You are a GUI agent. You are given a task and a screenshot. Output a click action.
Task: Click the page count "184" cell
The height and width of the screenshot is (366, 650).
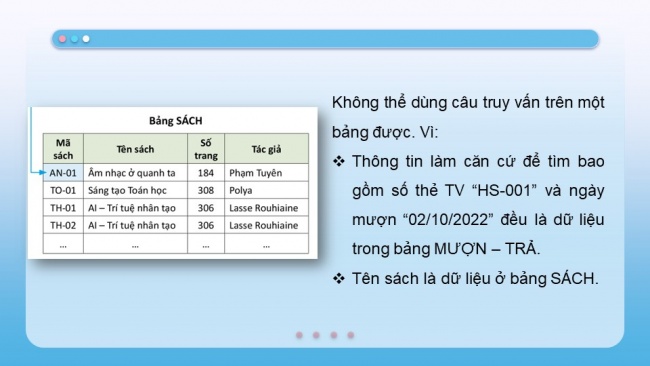click(x=206, y=172)
